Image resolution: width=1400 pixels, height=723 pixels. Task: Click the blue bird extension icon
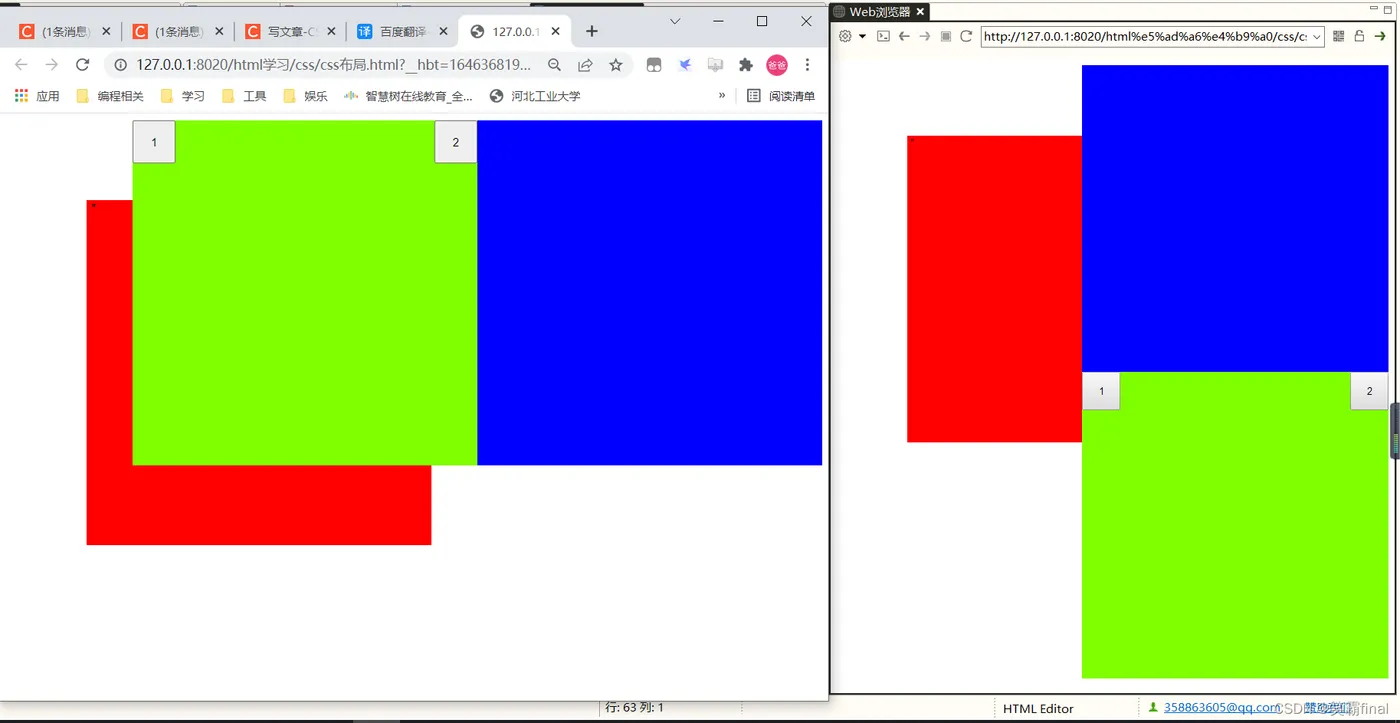pos(685,65)
